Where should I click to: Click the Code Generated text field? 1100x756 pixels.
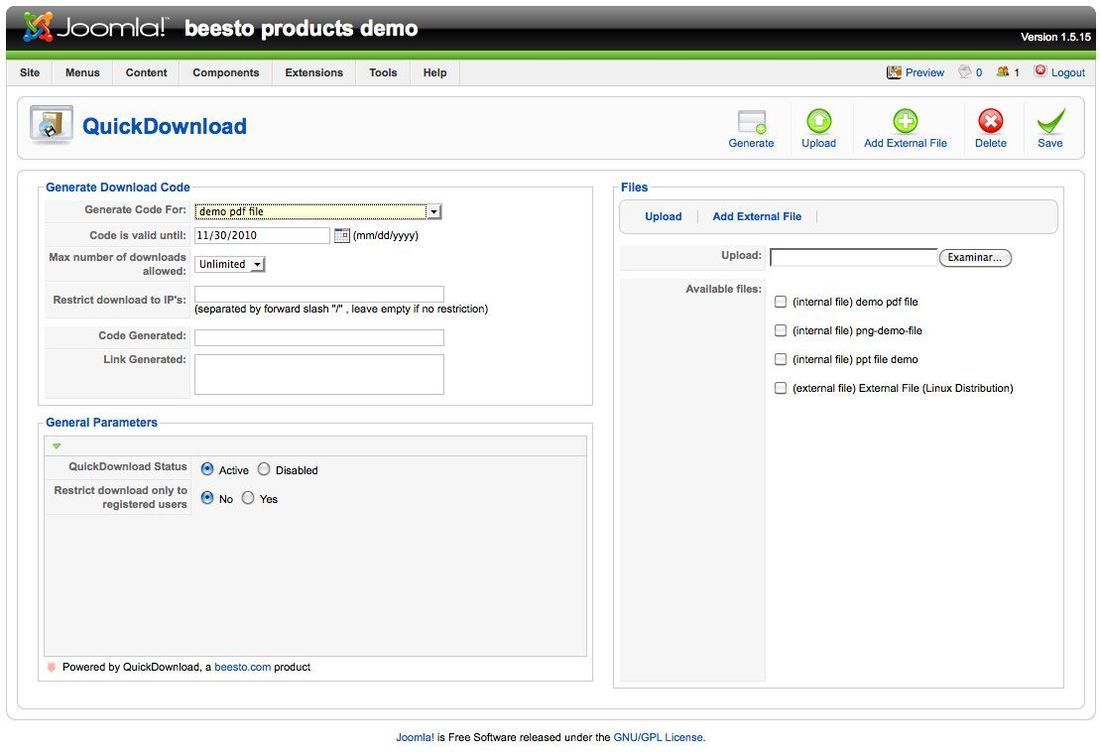point(319,337)
